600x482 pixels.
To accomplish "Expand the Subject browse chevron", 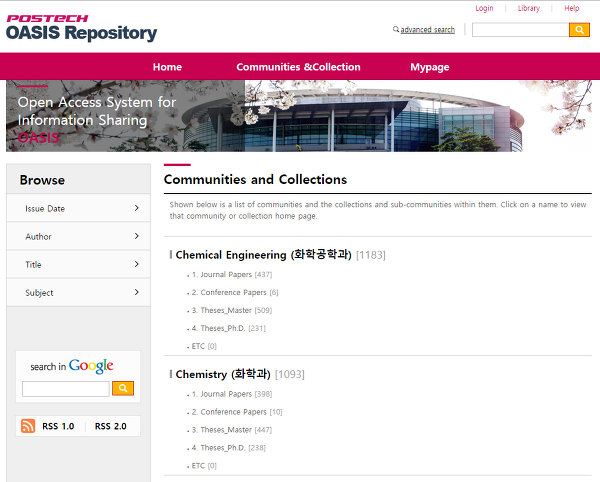I will (x=137, y=292).
